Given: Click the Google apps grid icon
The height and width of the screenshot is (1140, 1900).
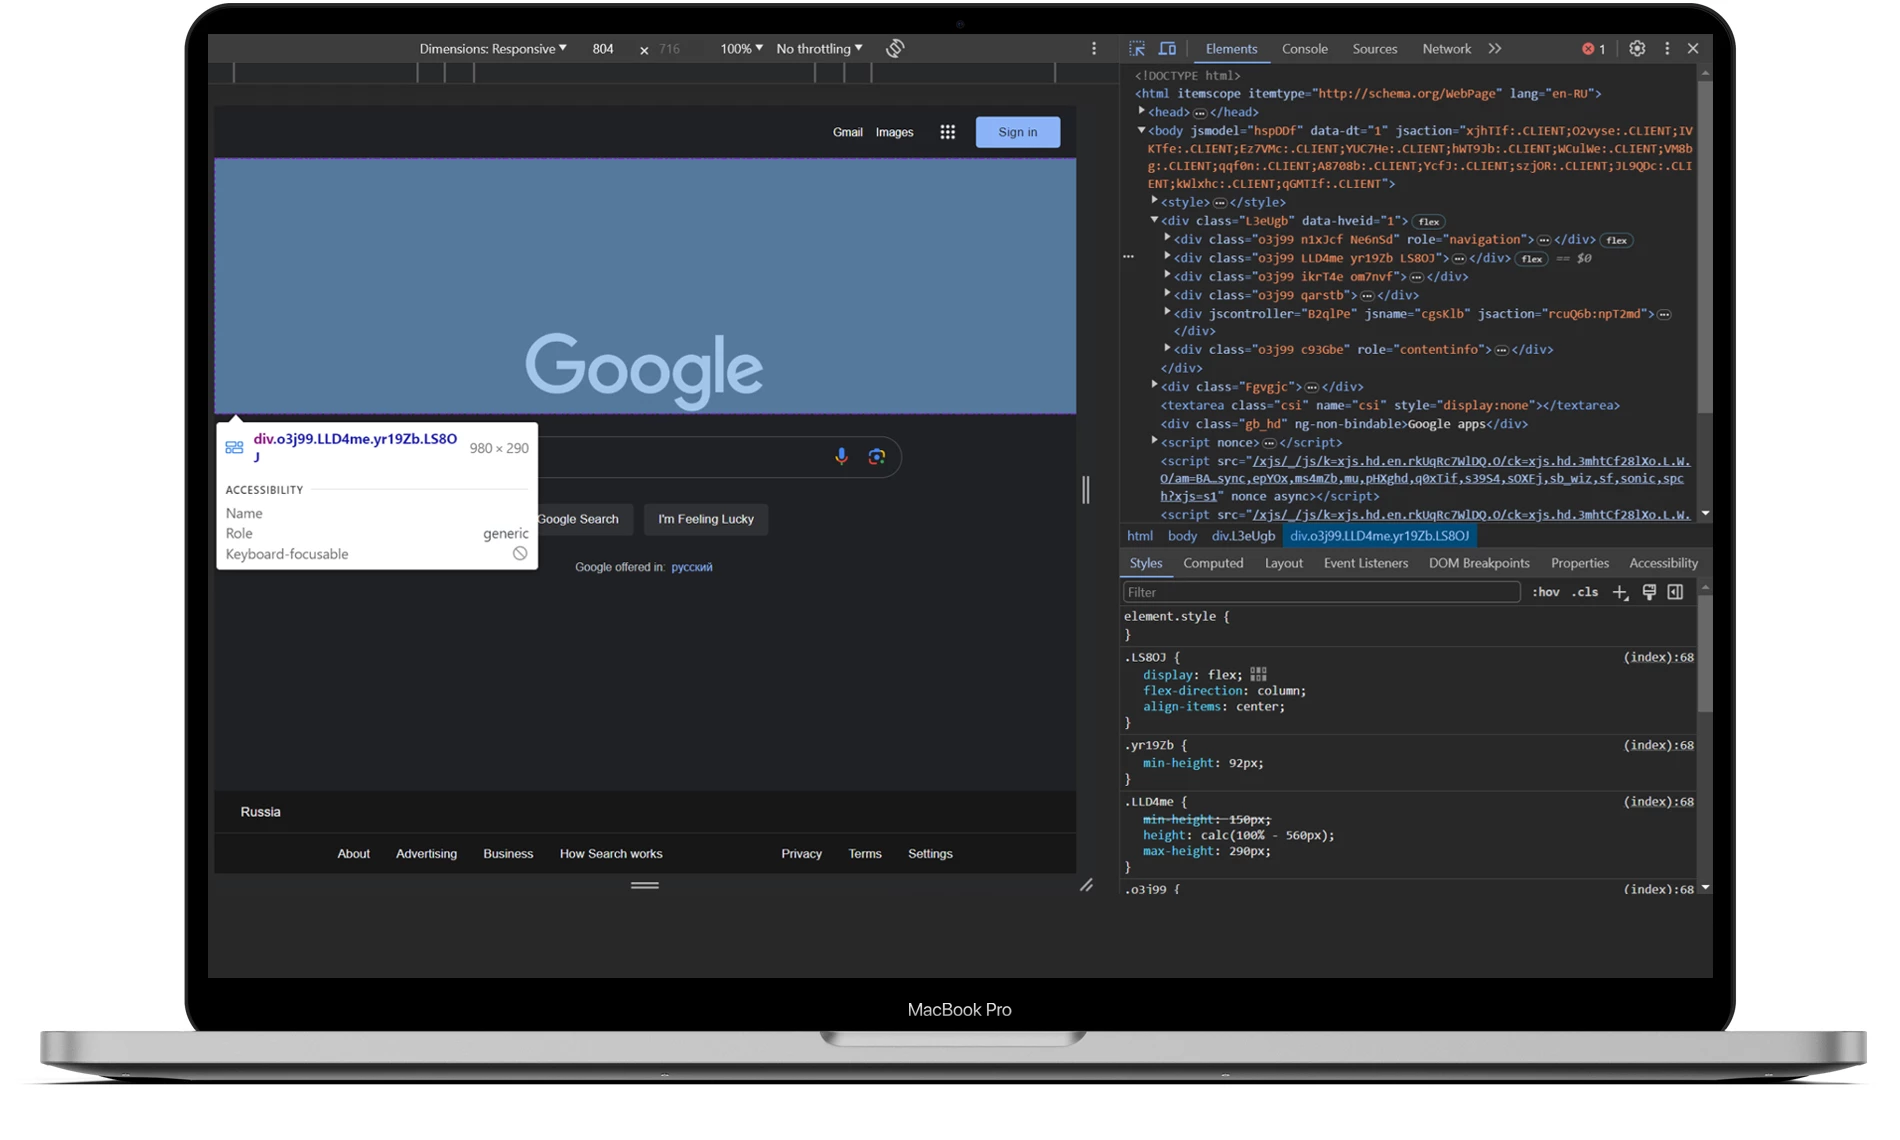Looking at the screenshot, I should tap(947, 132).
